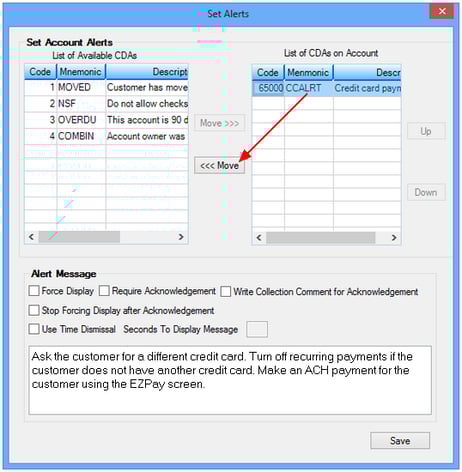Enable the Force Display checkbox

point(34,291)
